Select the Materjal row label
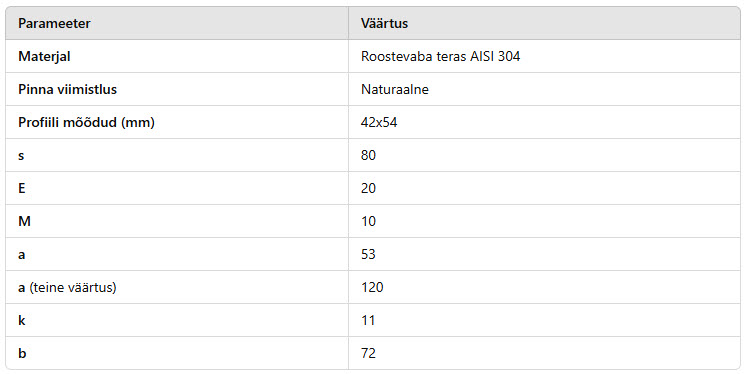 tap(44, 56)
